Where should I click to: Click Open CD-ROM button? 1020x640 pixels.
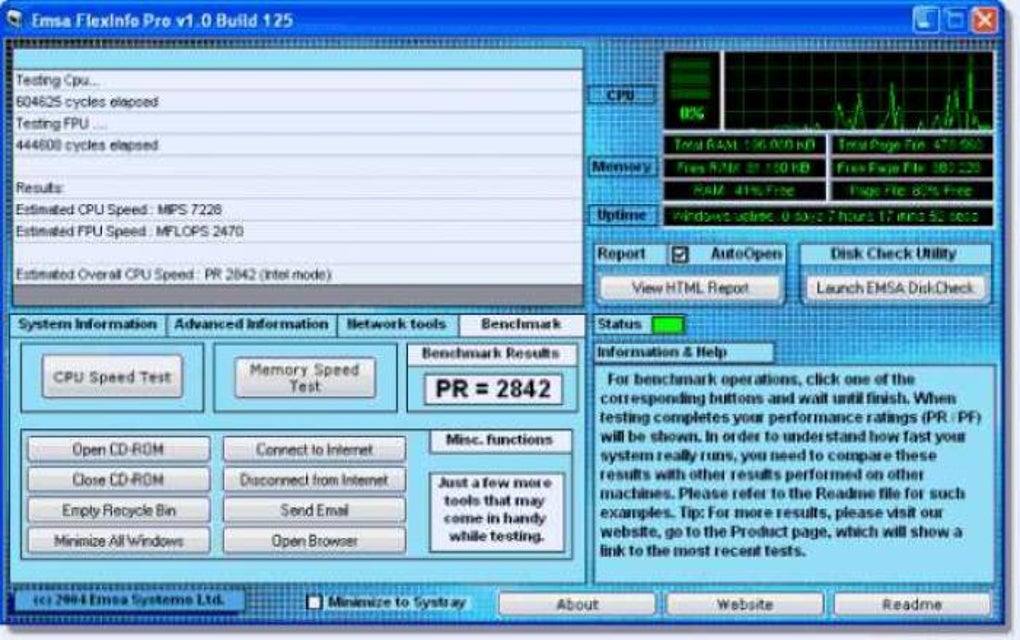pyautogui.click(x=118, y=449)
